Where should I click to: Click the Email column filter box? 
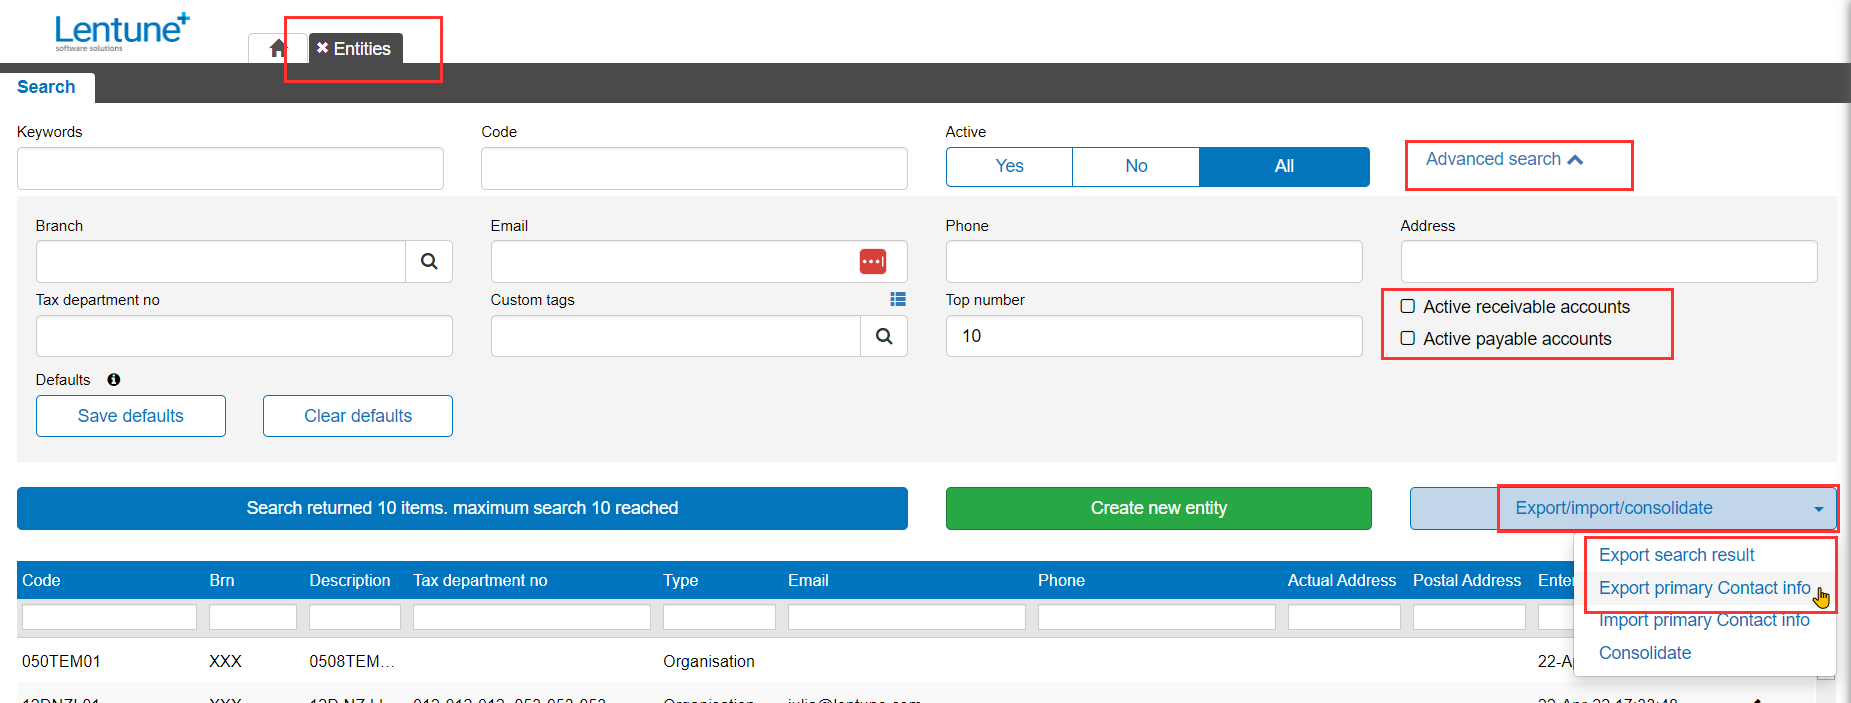[907, 617]
